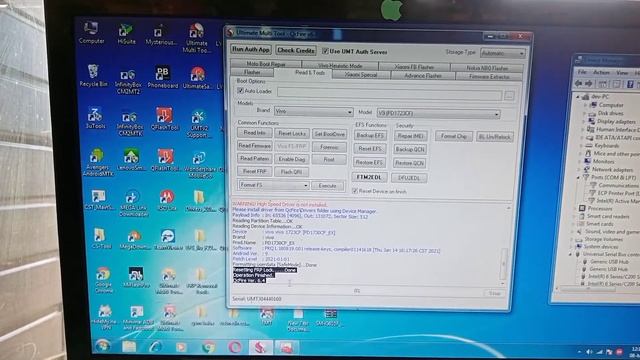Toggle Reset Device on finish checkbox
Screen dimensions: 640x360
355,191
